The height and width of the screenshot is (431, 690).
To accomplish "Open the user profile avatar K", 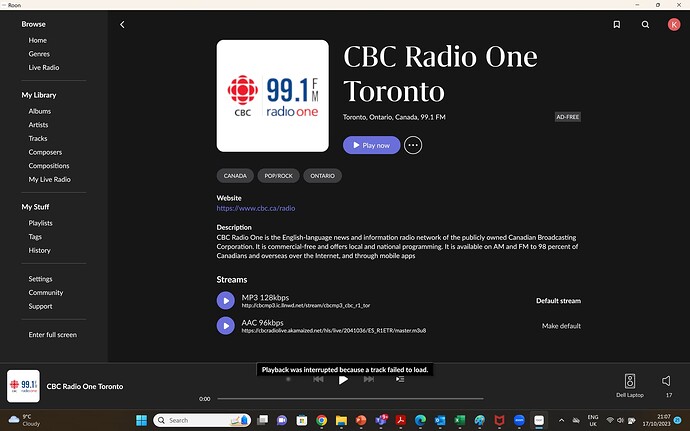I will [x=673, y=24].
